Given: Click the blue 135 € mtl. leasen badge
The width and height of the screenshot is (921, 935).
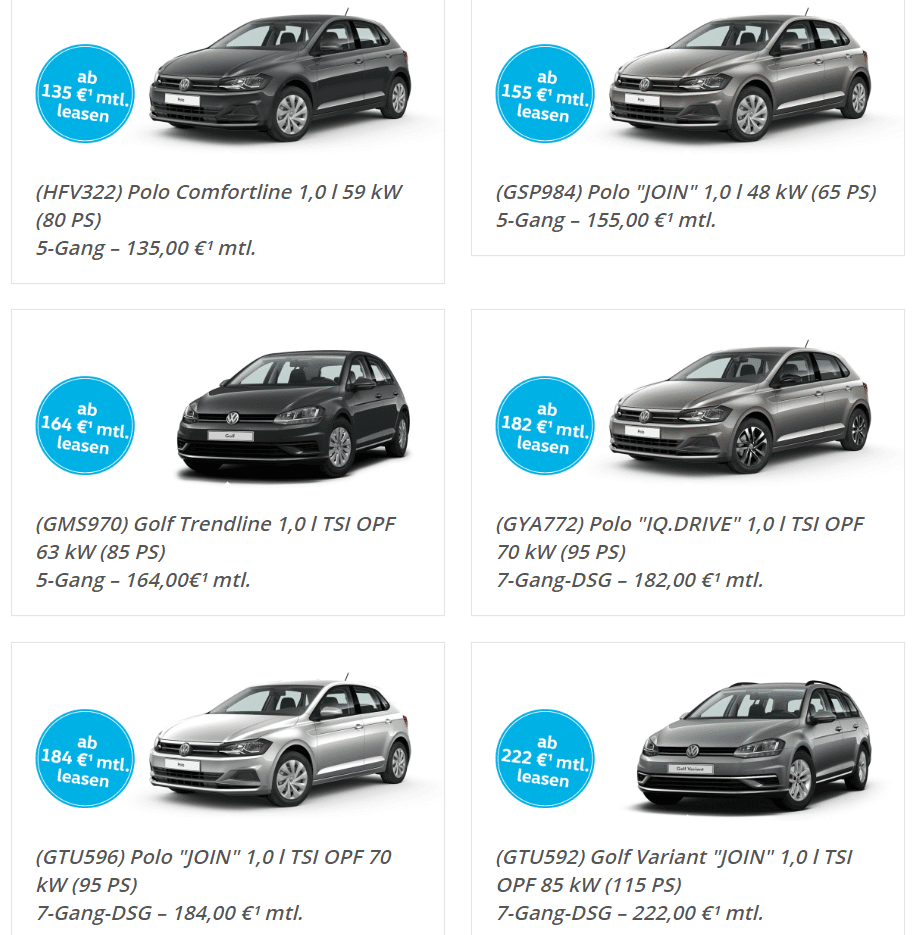Looking at the screenshot, I should tap(85, 94).
